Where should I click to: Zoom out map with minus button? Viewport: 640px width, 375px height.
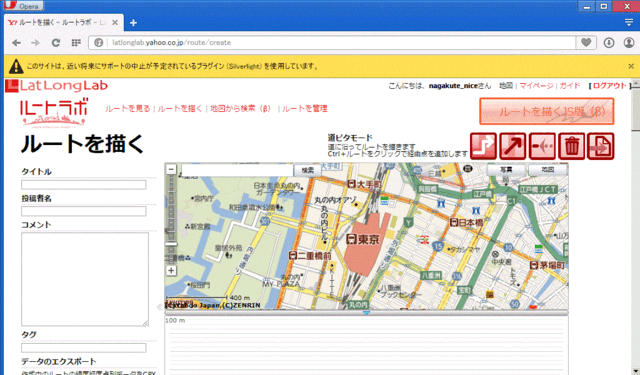(x=171, y=169)
